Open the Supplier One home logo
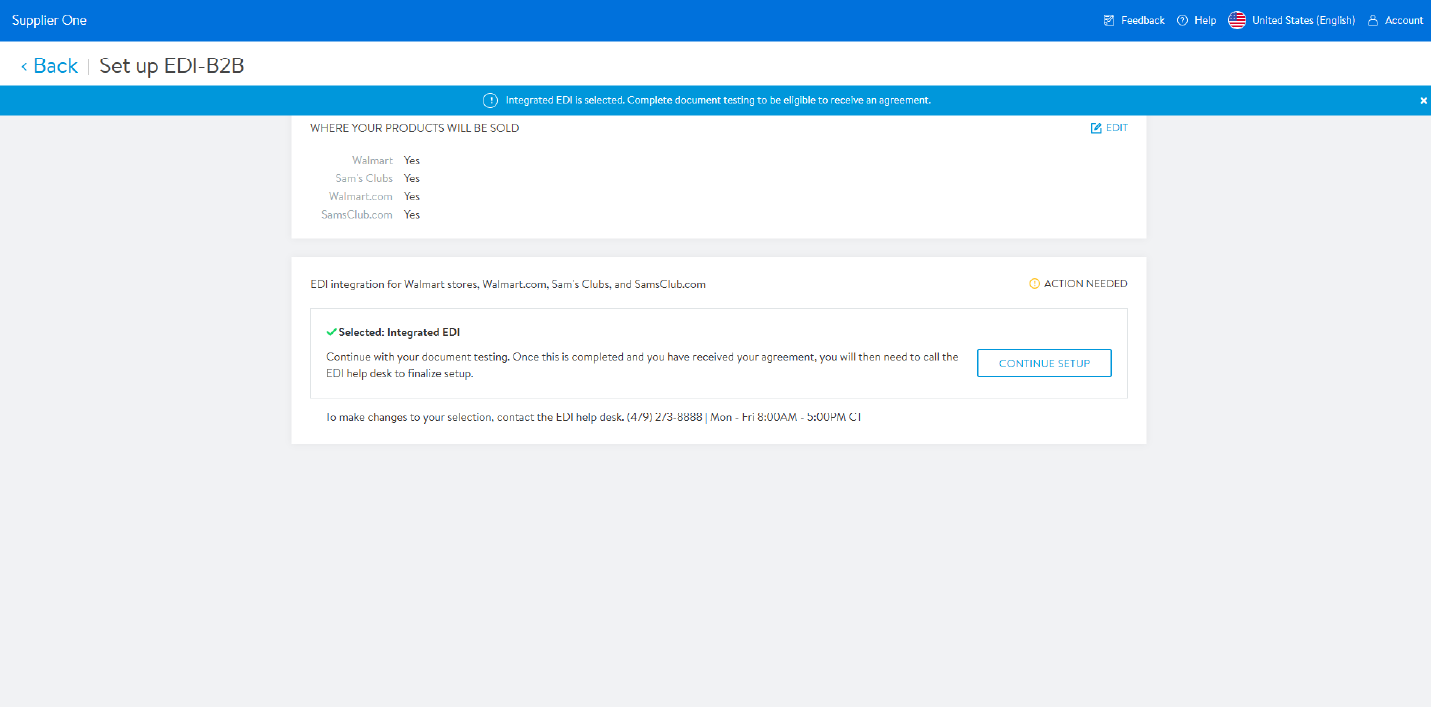Viewport: 1431px width, 707px height. coord(49,20)
